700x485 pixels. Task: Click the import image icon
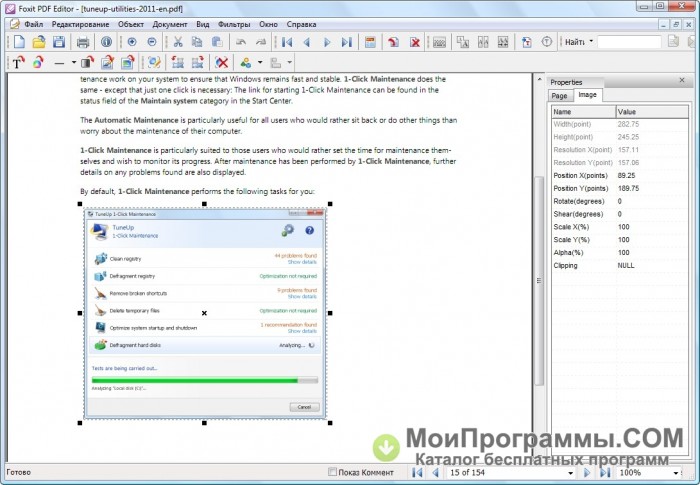[x=128, y=63]
